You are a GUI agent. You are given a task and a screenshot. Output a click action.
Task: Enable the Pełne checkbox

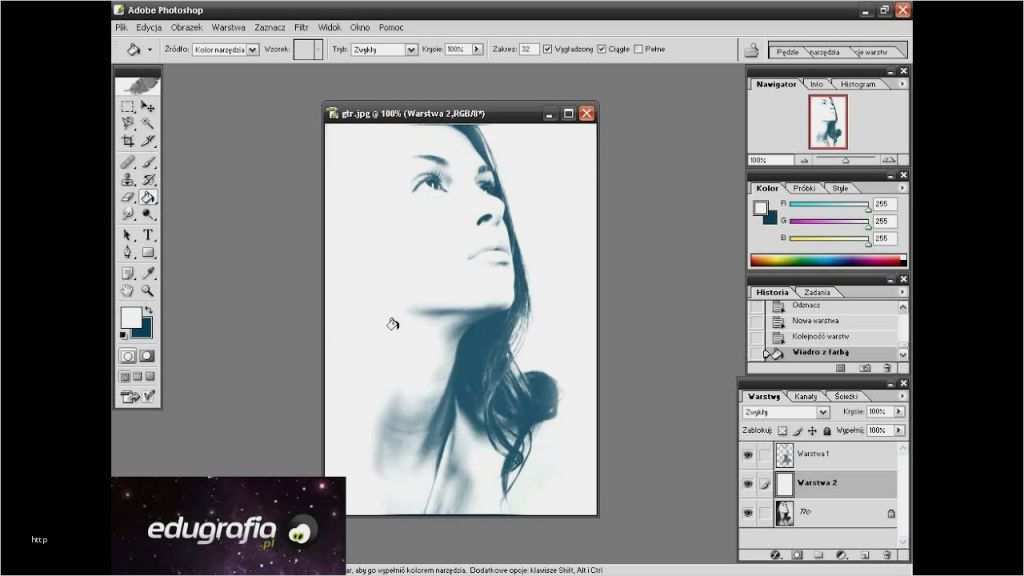[639, 48]
